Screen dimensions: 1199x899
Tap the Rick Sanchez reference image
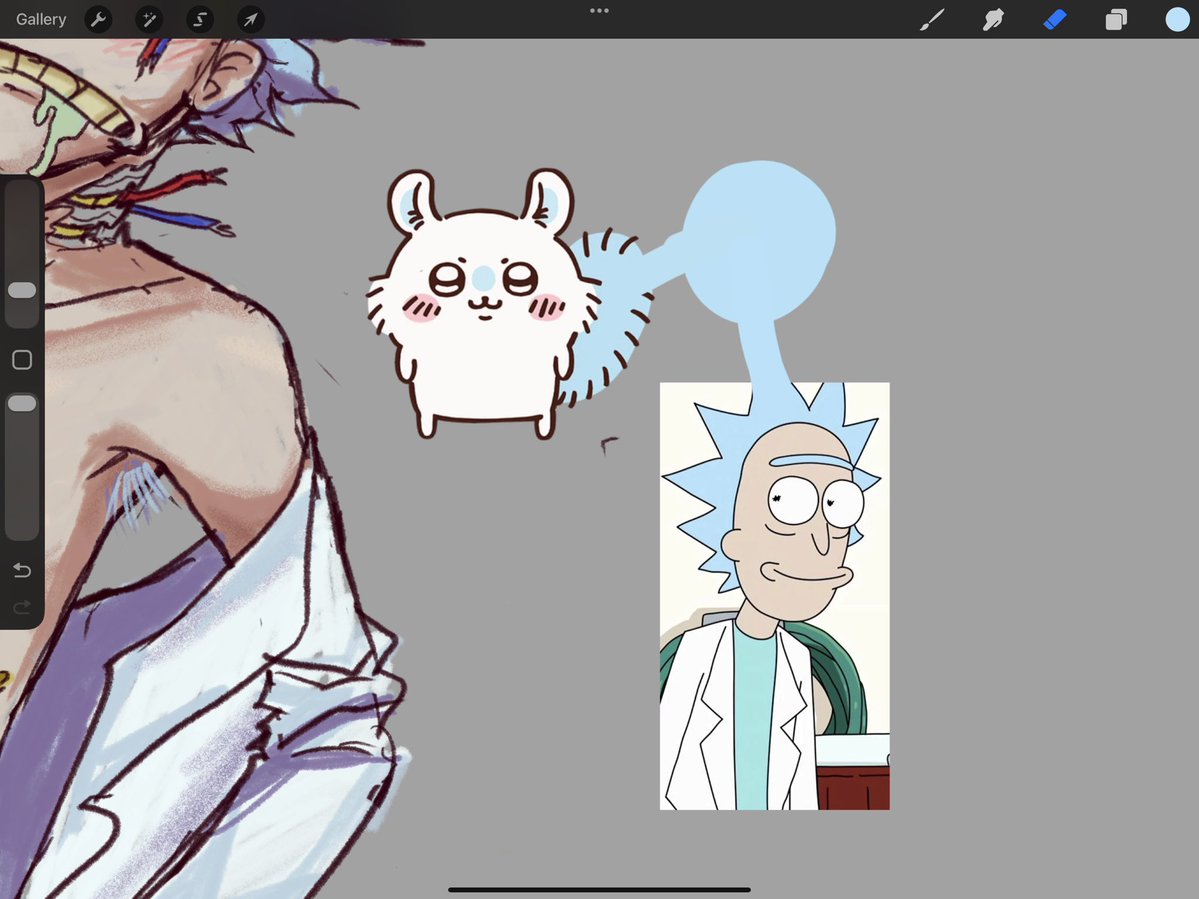coord(775,596)
